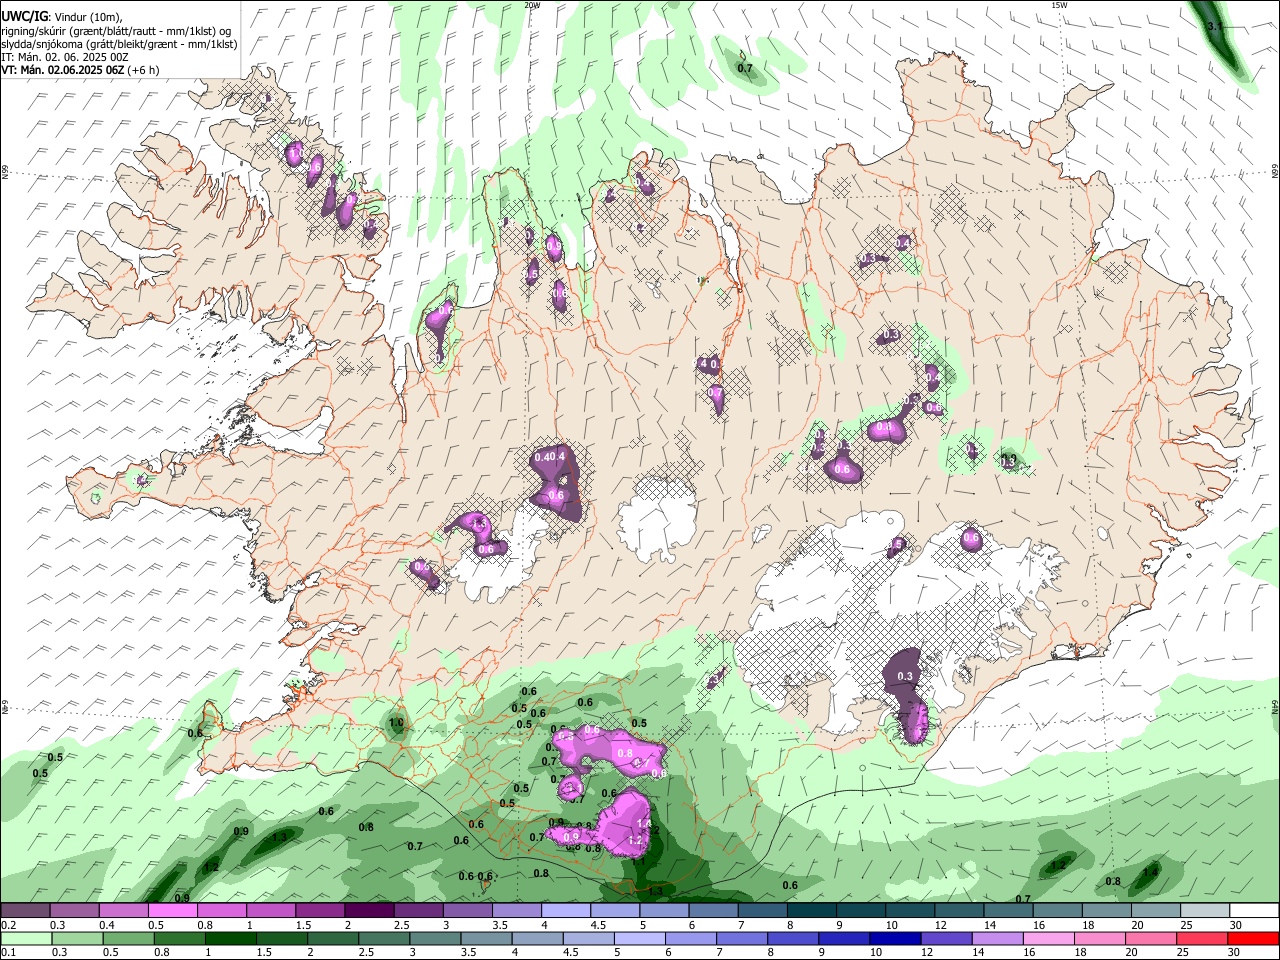
Task: Click the 'IT: Mán. 02. 06. 2025 00Z' init time
Action: tap(65, 57)
